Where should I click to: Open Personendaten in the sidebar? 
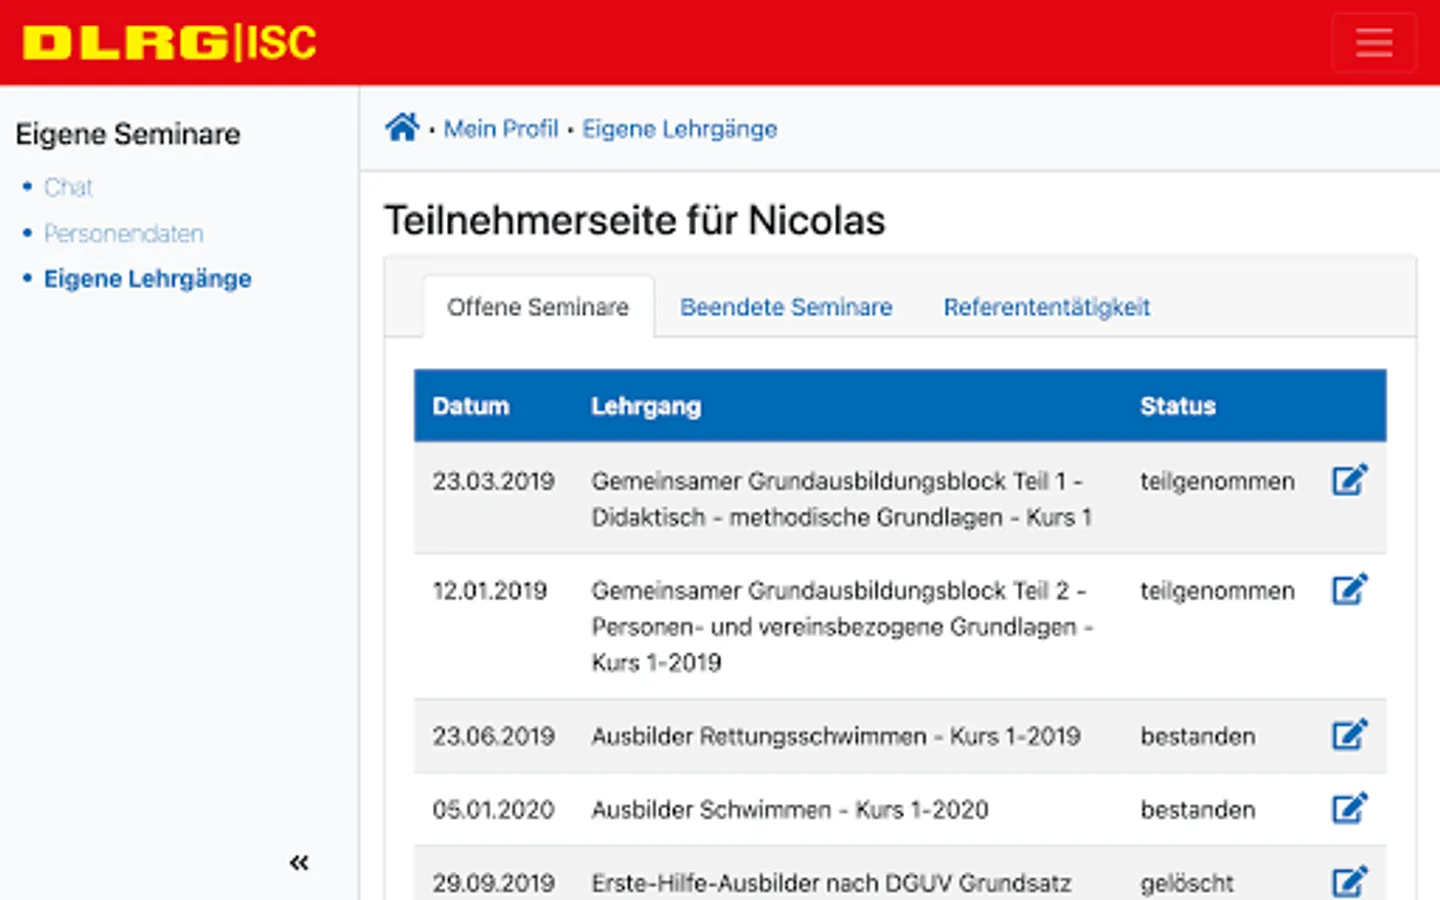124,233
